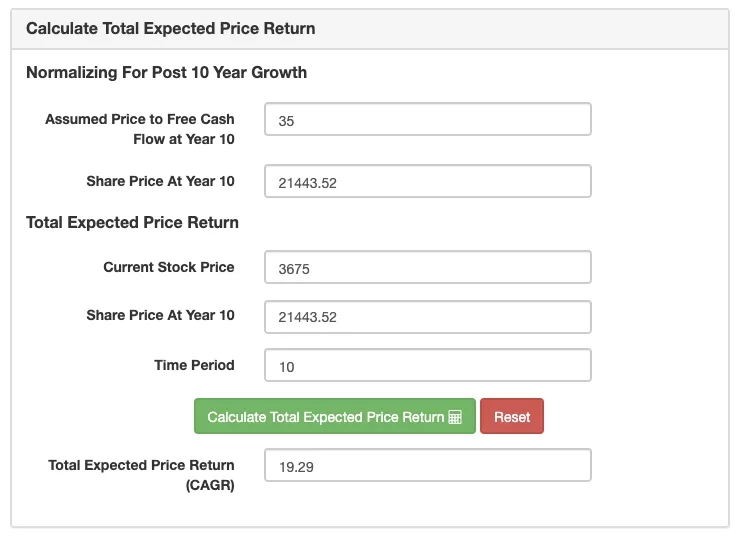Click the 'Normalizing For Post 10 Year Growth' heading

(166, 72)
